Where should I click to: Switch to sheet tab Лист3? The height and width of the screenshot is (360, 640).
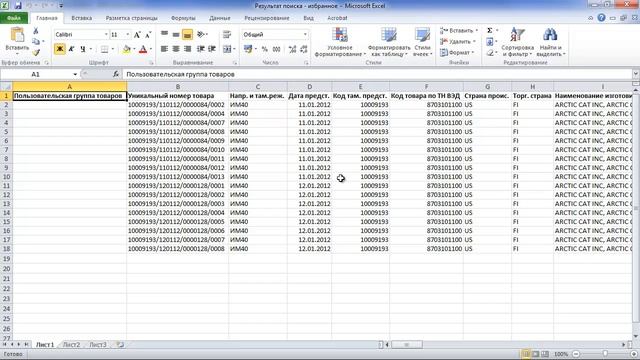click(98, 345)
